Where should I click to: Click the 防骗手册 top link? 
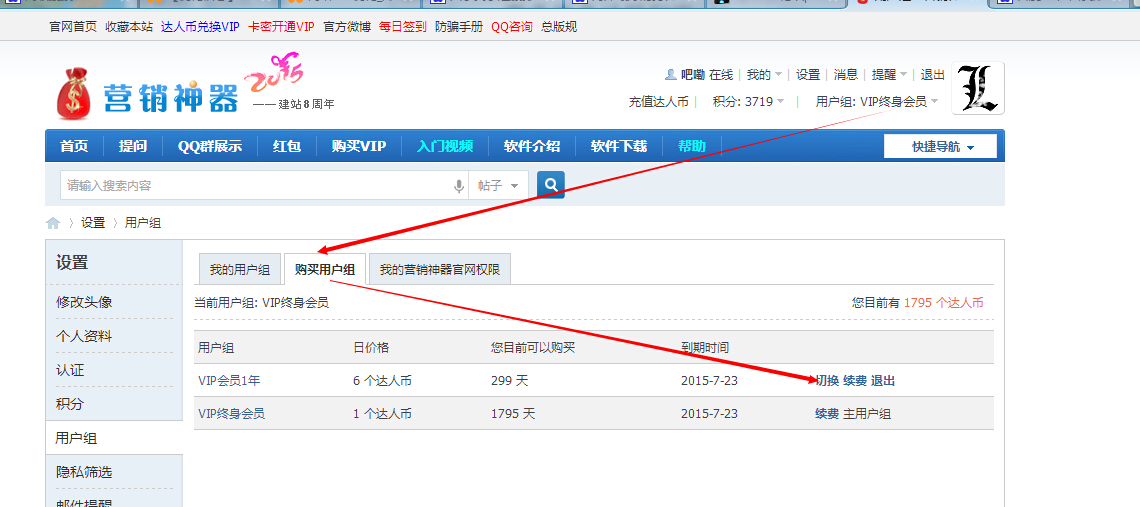point(459,27)
